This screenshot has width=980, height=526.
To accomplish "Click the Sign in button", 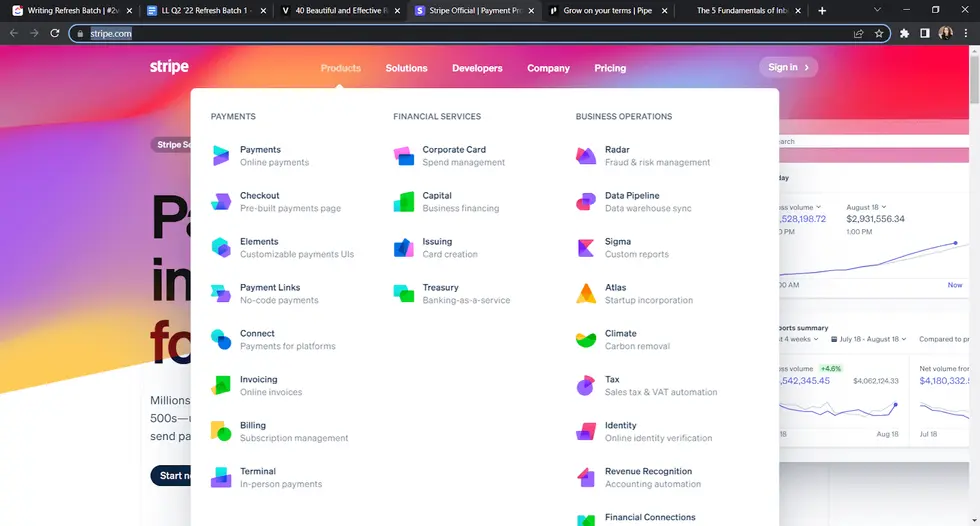I will (x=788, y=67).
